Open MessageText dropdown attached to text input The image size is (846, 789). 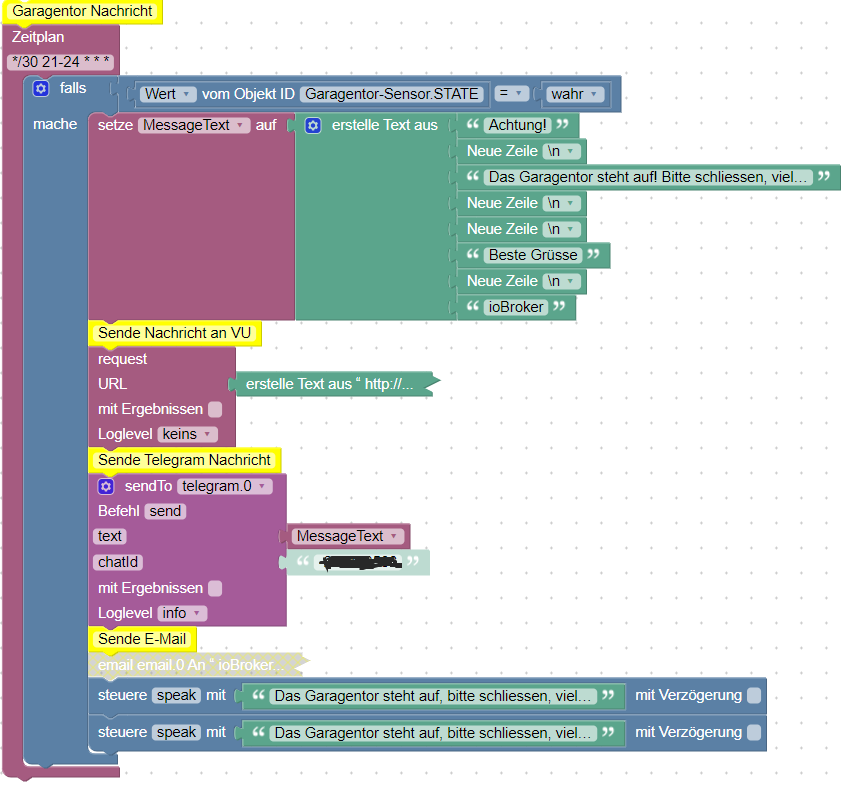[347, 536]
